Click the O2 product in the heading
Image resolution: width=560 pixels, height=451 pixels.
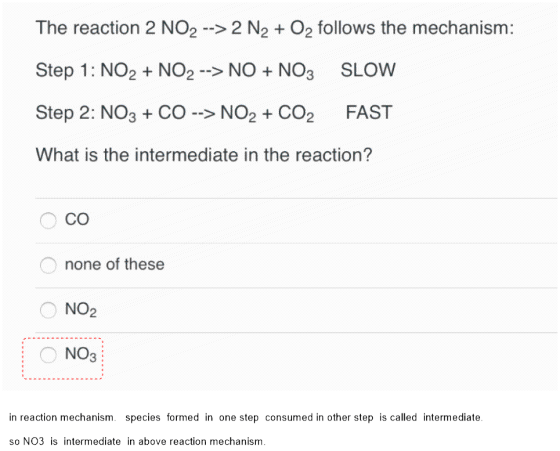(x=301, y=29)
